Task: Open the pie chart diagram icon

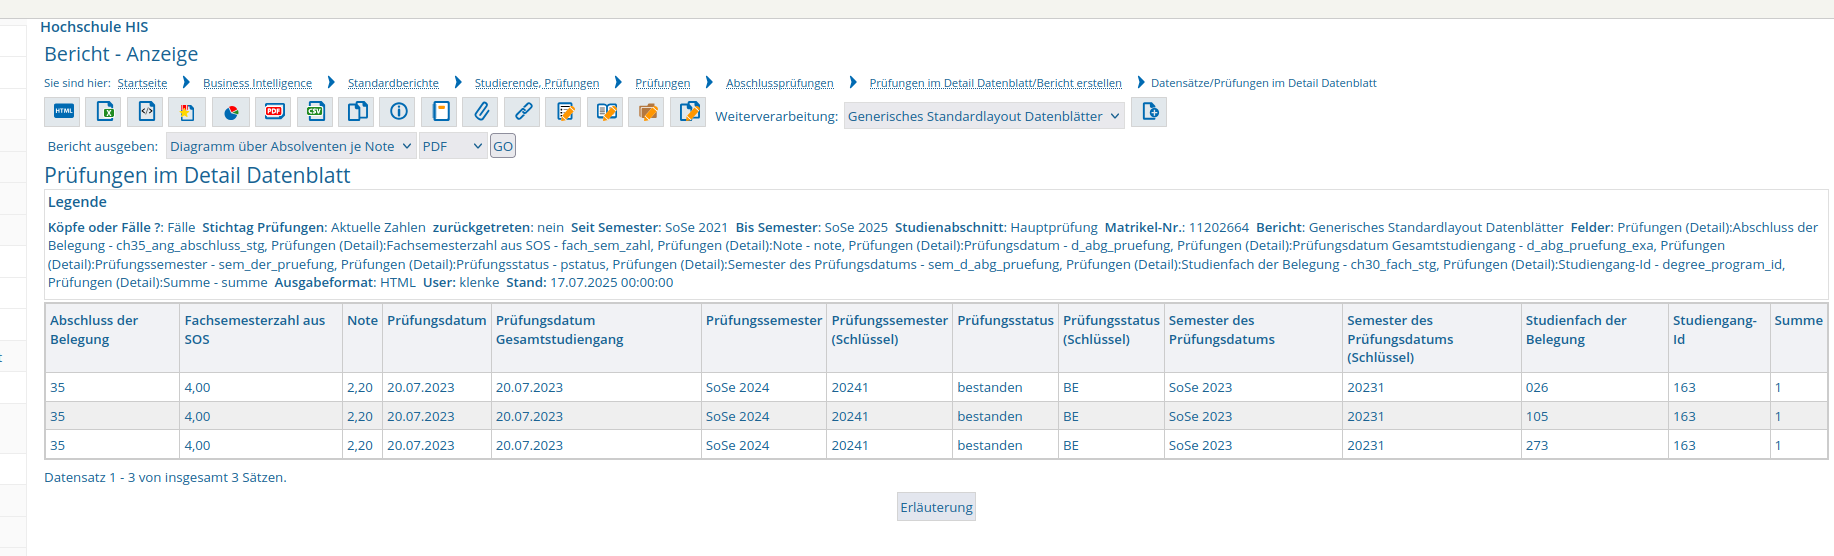Action: [231, 112]
